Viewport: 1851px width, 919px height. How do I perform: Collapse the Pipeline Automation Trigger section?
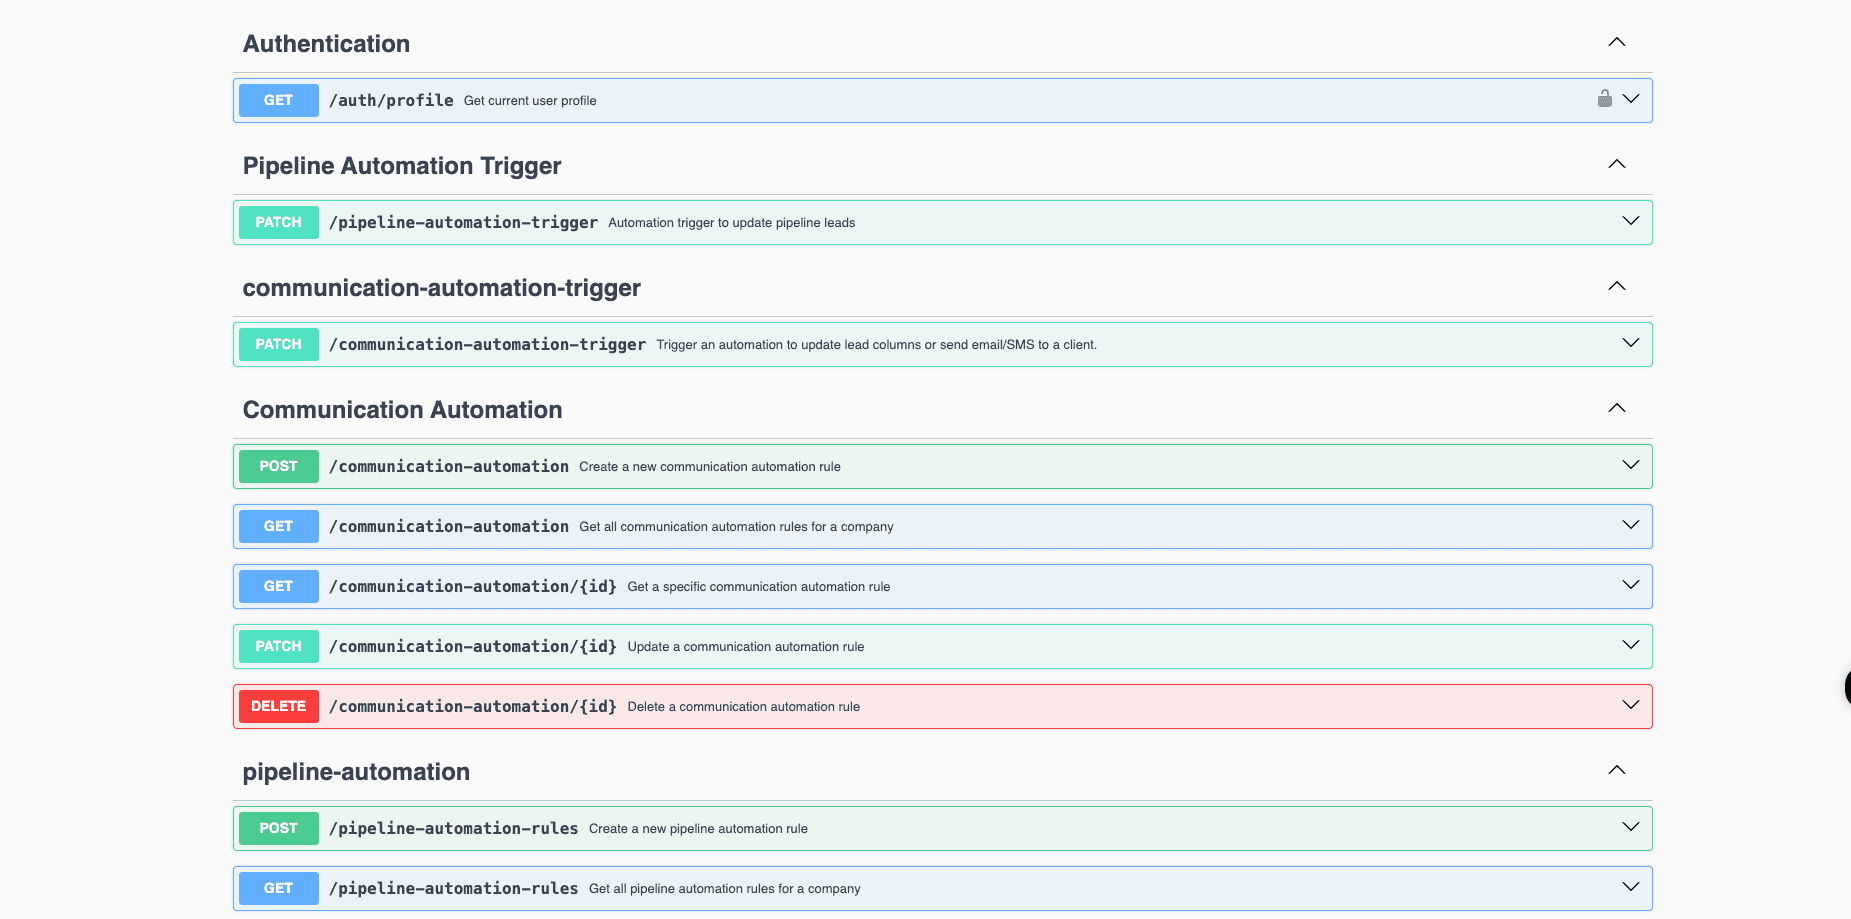point(1617,164)
